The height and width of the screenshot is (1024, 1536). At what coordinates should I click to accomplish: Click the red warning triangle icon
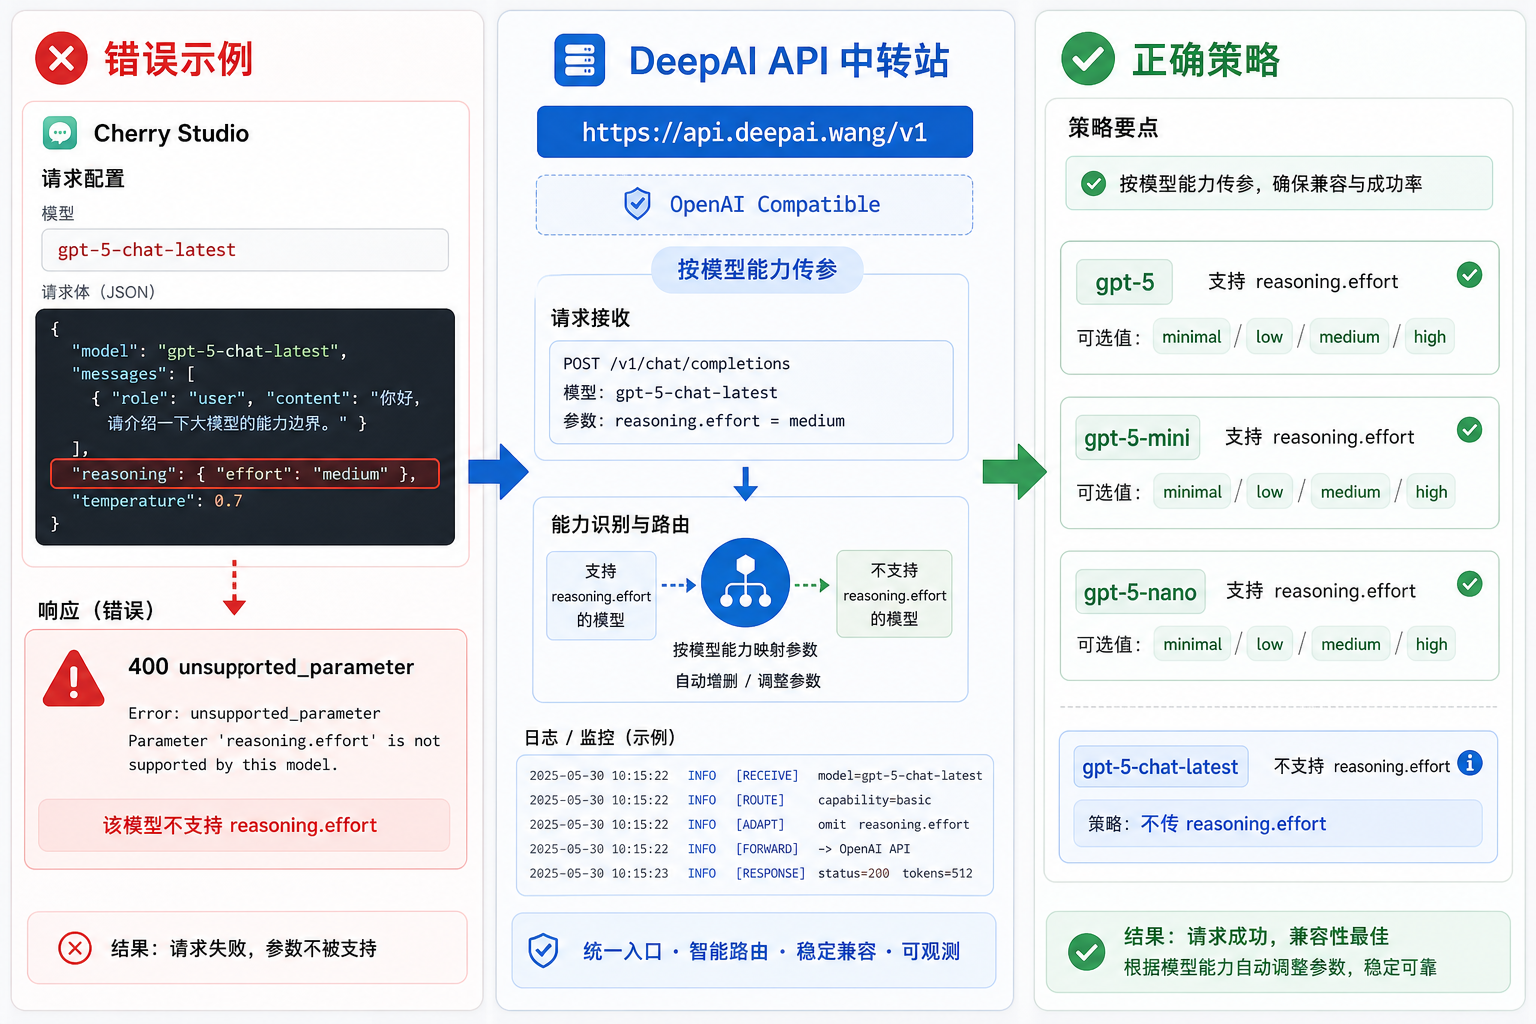[x=74, y=680]
